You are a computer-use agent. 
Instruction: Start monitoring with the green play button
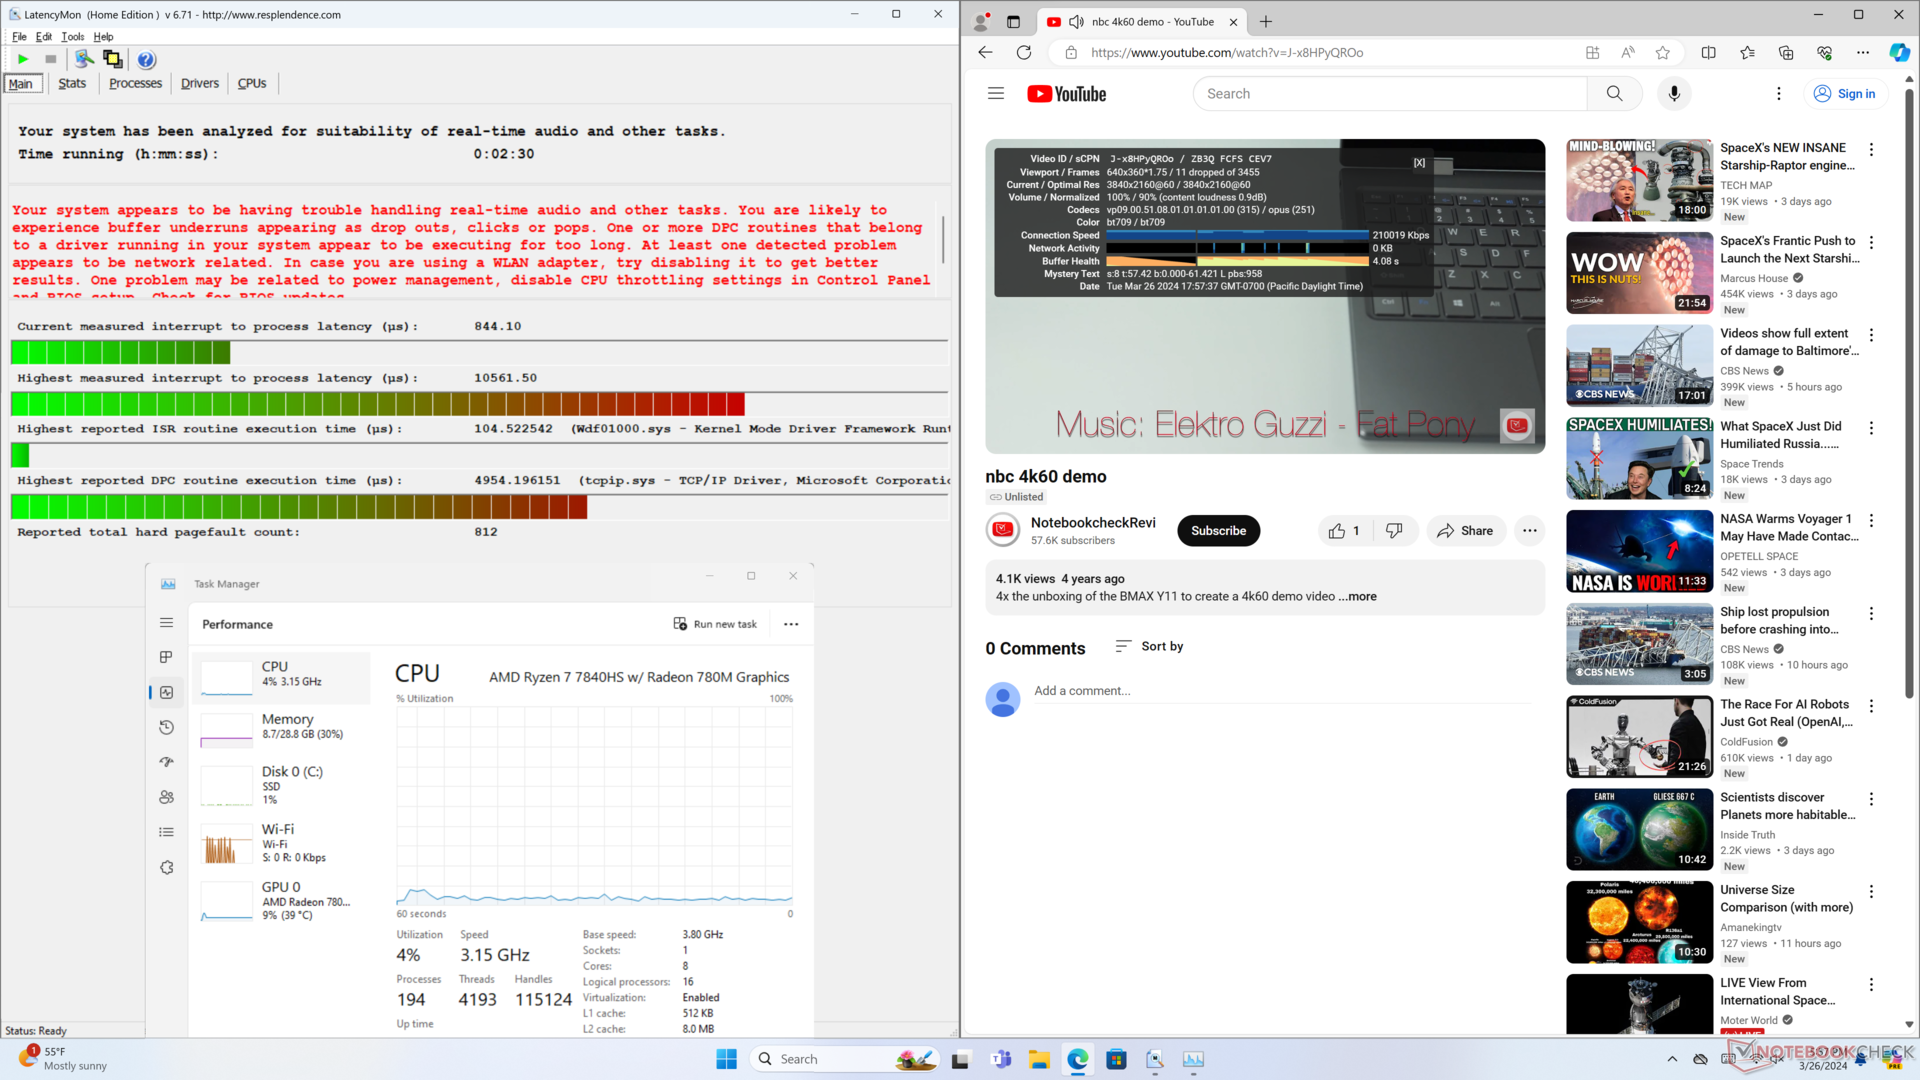[23, 60]
